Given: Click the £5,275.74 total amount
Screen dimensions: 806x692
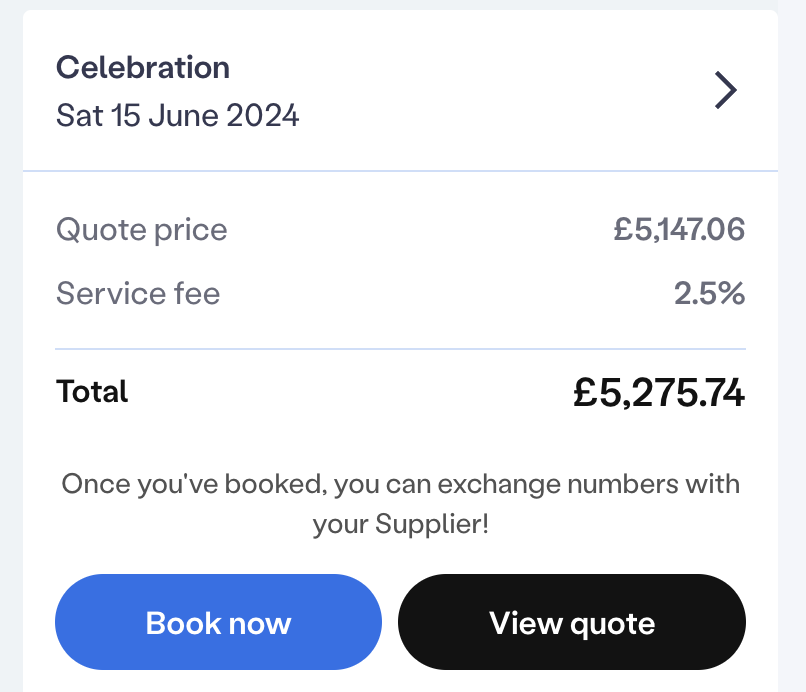Looking at the screenshot, I should (x=659, y=392).
